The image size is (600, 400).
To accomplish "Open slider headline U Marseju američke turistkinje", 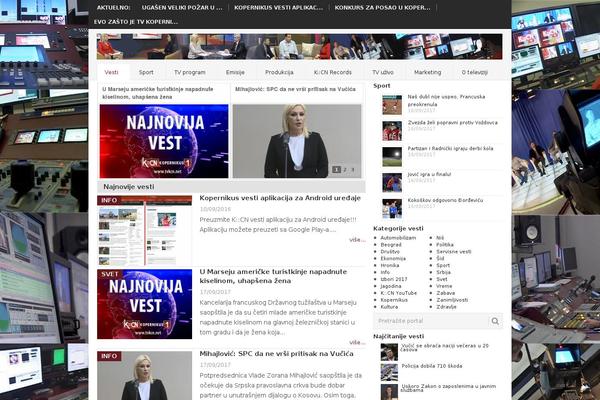I will tap(158, 93).
